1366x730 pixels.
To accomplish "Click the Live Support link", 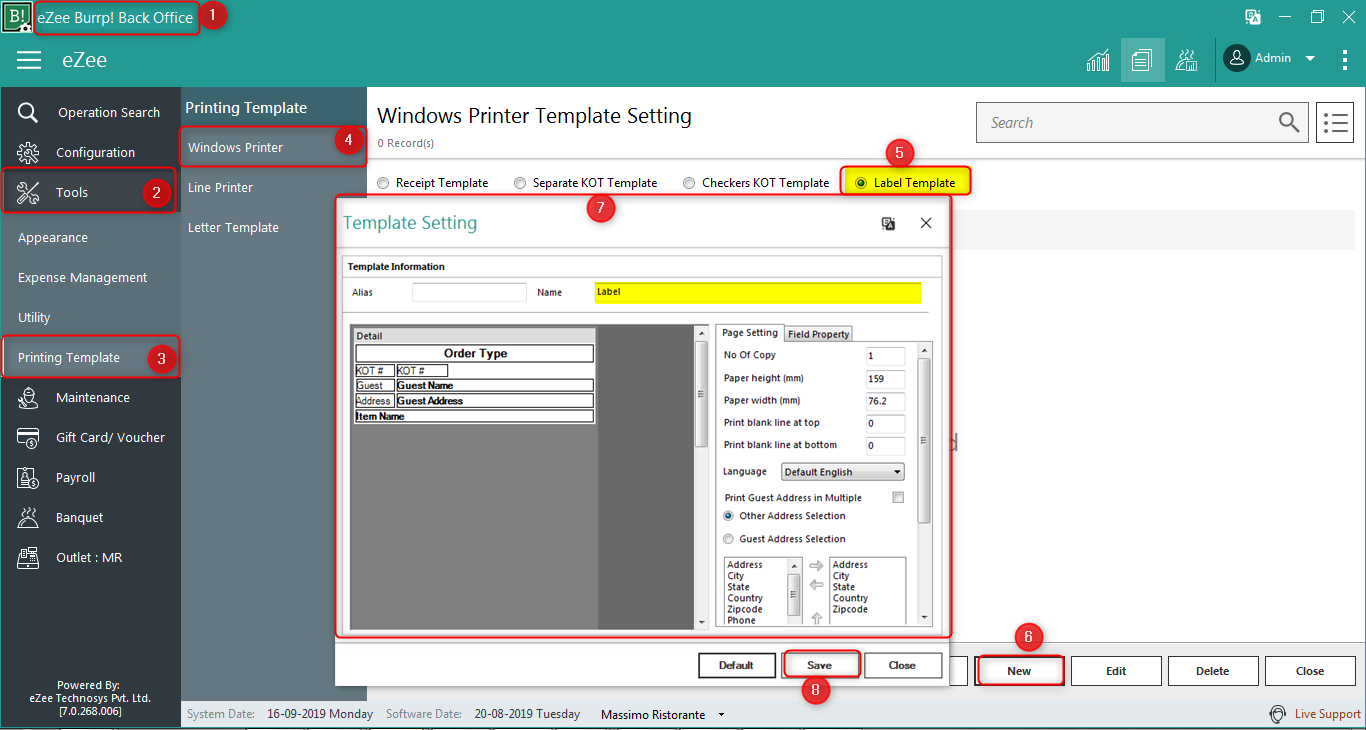I will (x=1327, y=714).
